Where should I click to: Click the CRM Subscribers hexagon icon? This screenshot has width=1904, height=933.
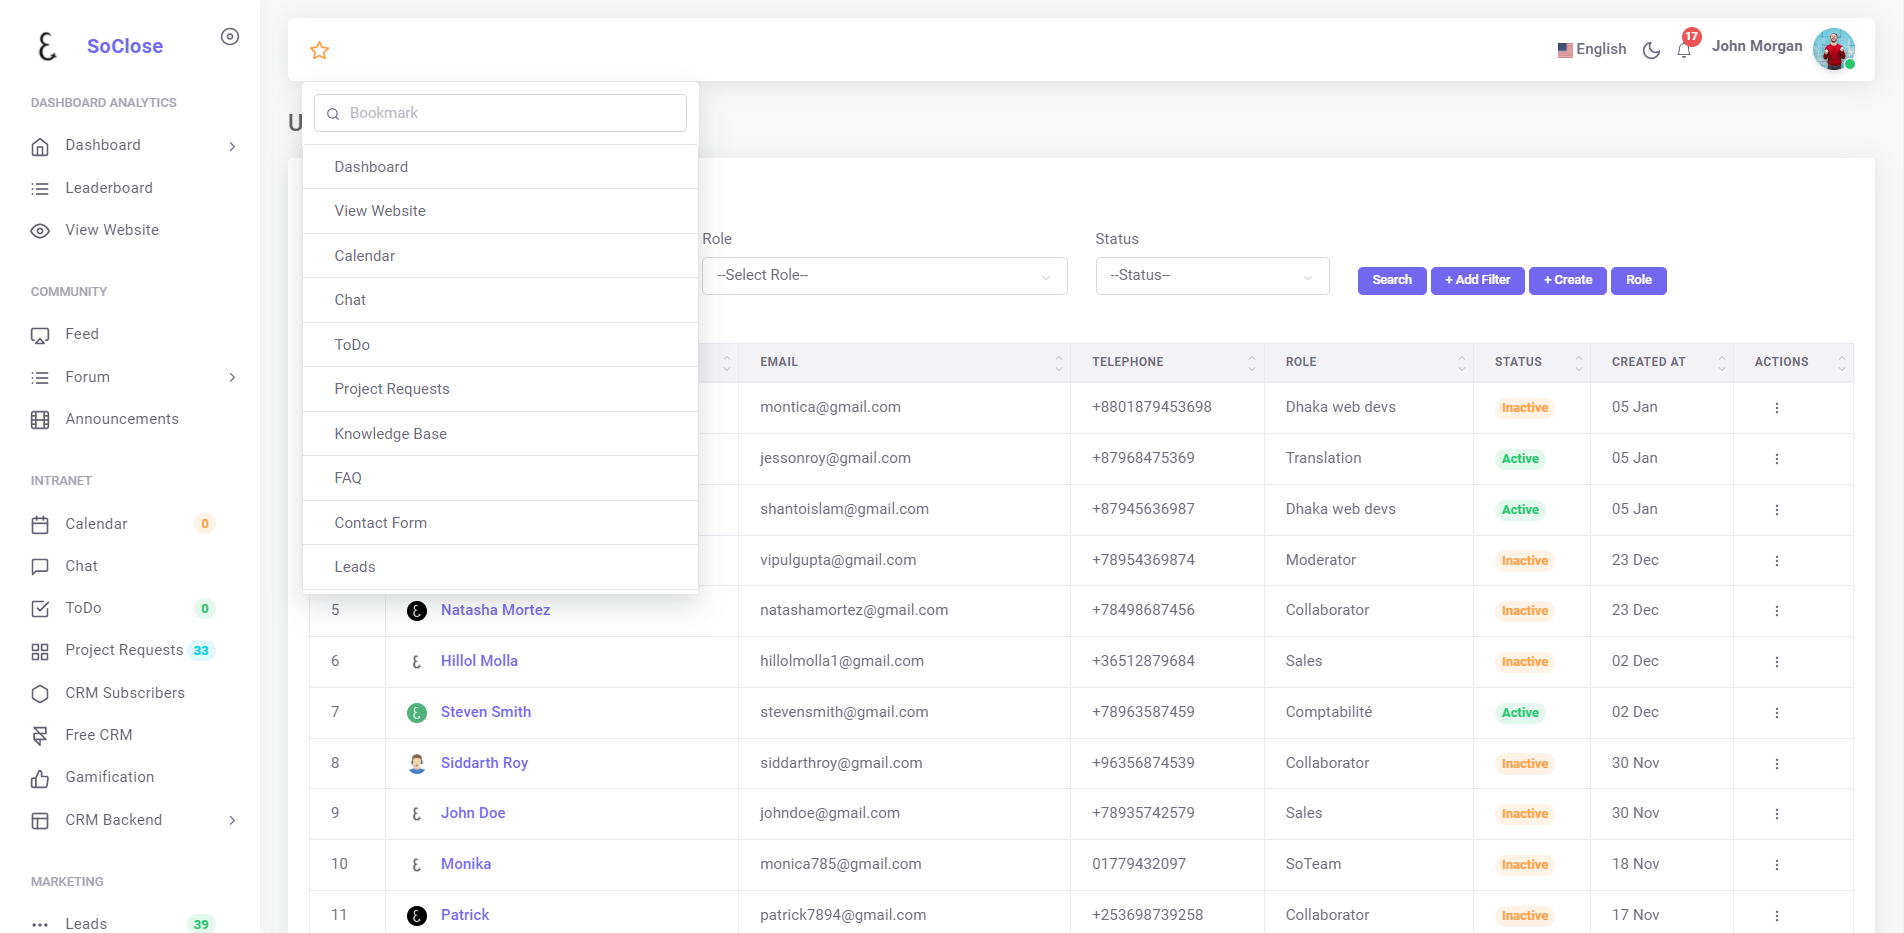tap(40, 694)
